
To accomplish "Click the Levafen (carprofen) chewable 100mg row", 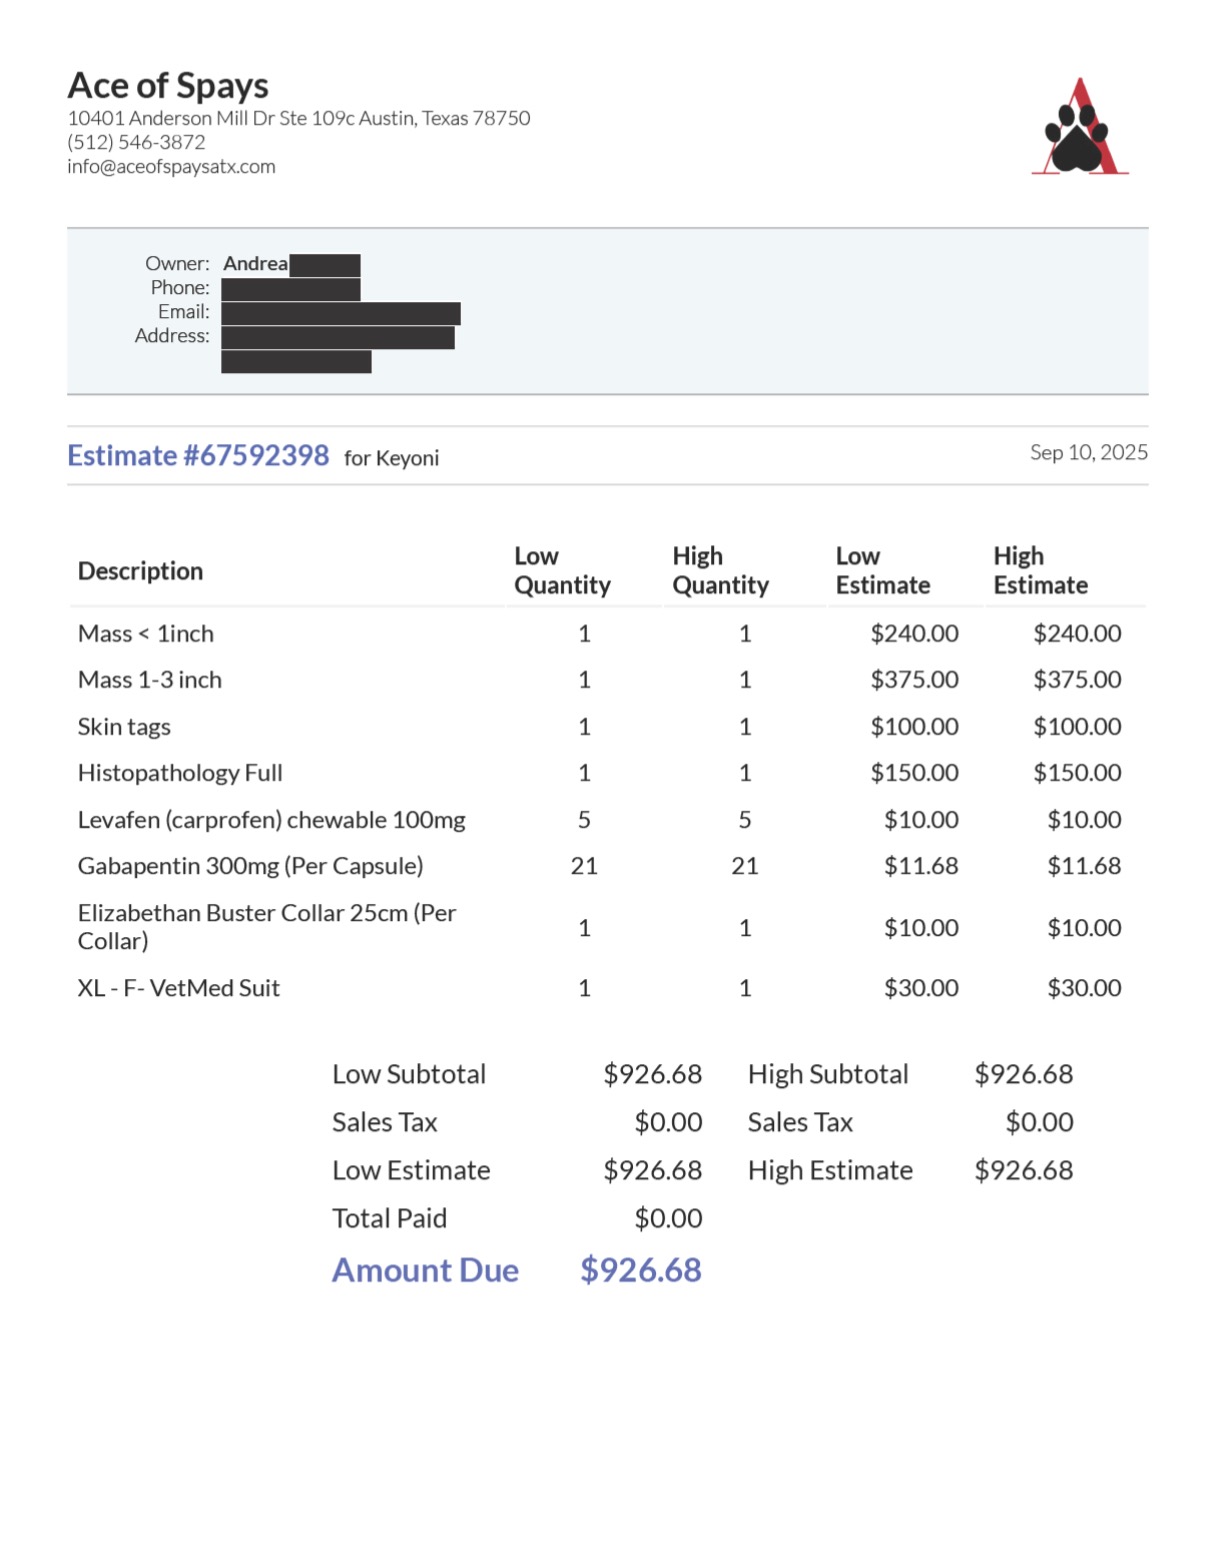I will click(271, 820).
